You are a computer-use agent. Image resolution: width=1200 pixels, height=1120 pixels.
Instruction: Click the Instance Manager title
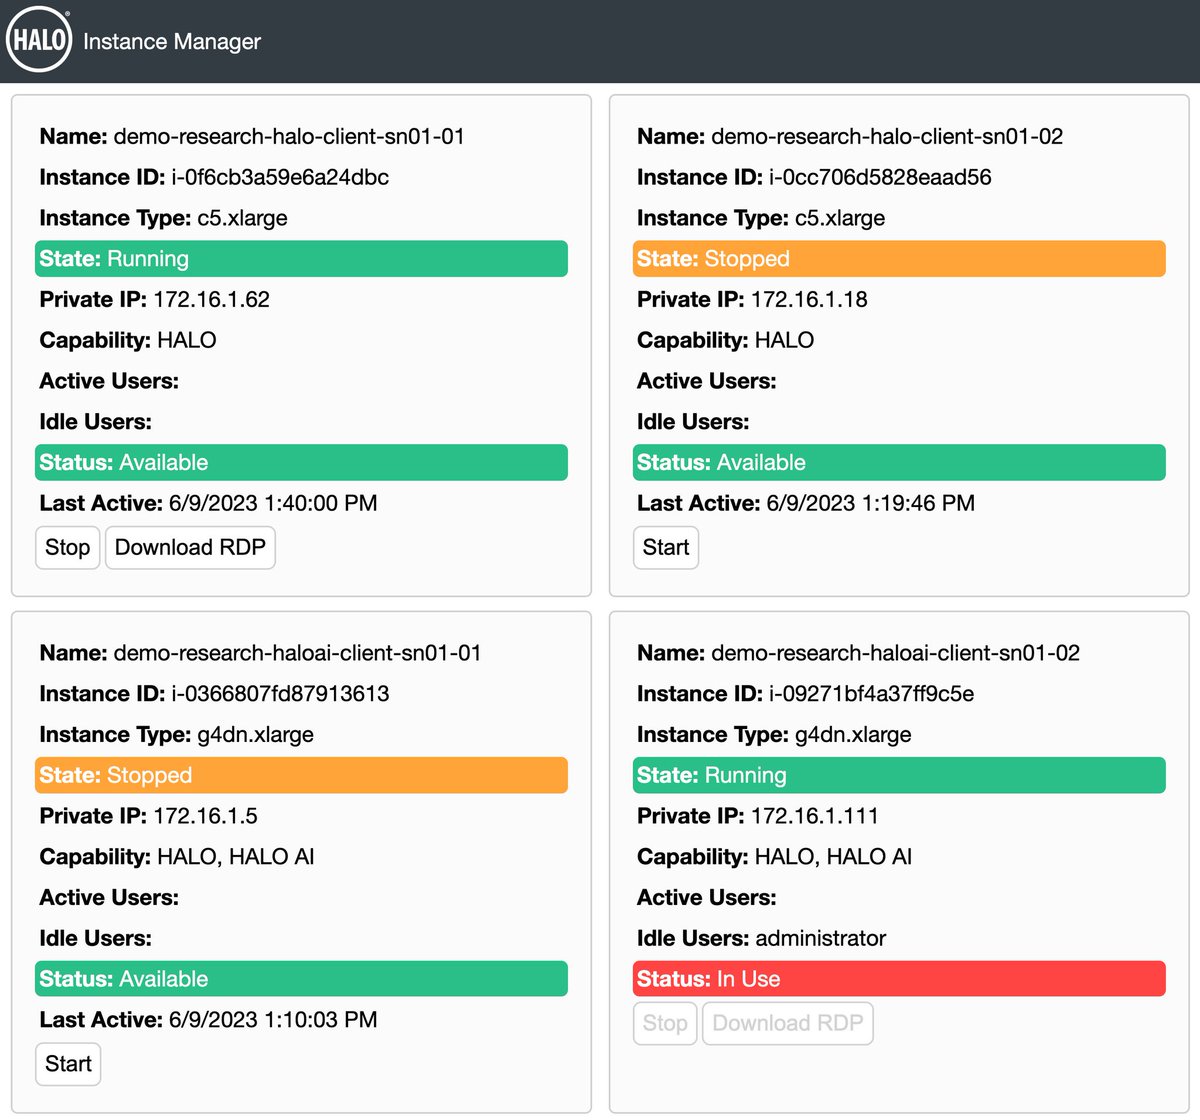pyautogui.click(x=172, y=42)
